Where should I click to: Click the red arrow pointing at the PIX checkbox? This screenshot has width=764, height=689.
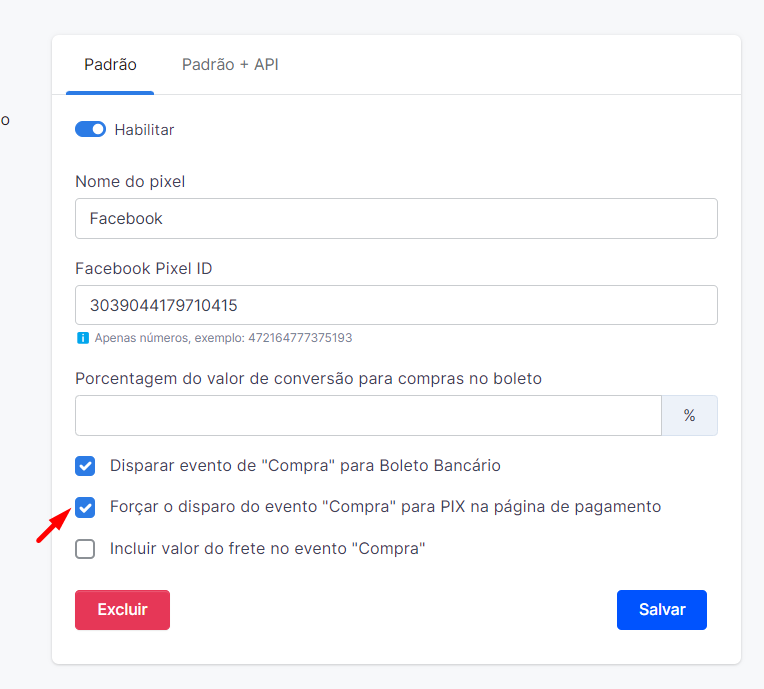(x=54, y=525)
